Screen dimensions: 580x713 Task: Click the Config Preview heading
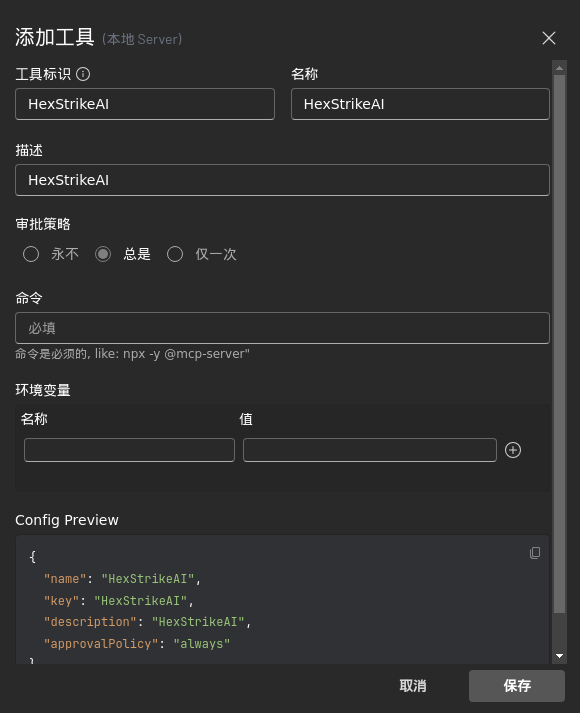tap(67, 520)
